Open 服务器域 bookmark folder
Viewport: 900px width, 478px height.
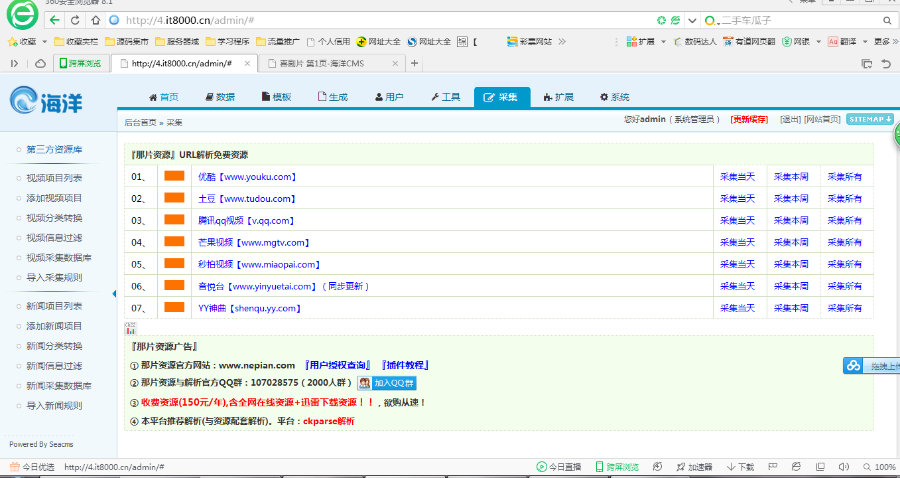pos(177,41)
